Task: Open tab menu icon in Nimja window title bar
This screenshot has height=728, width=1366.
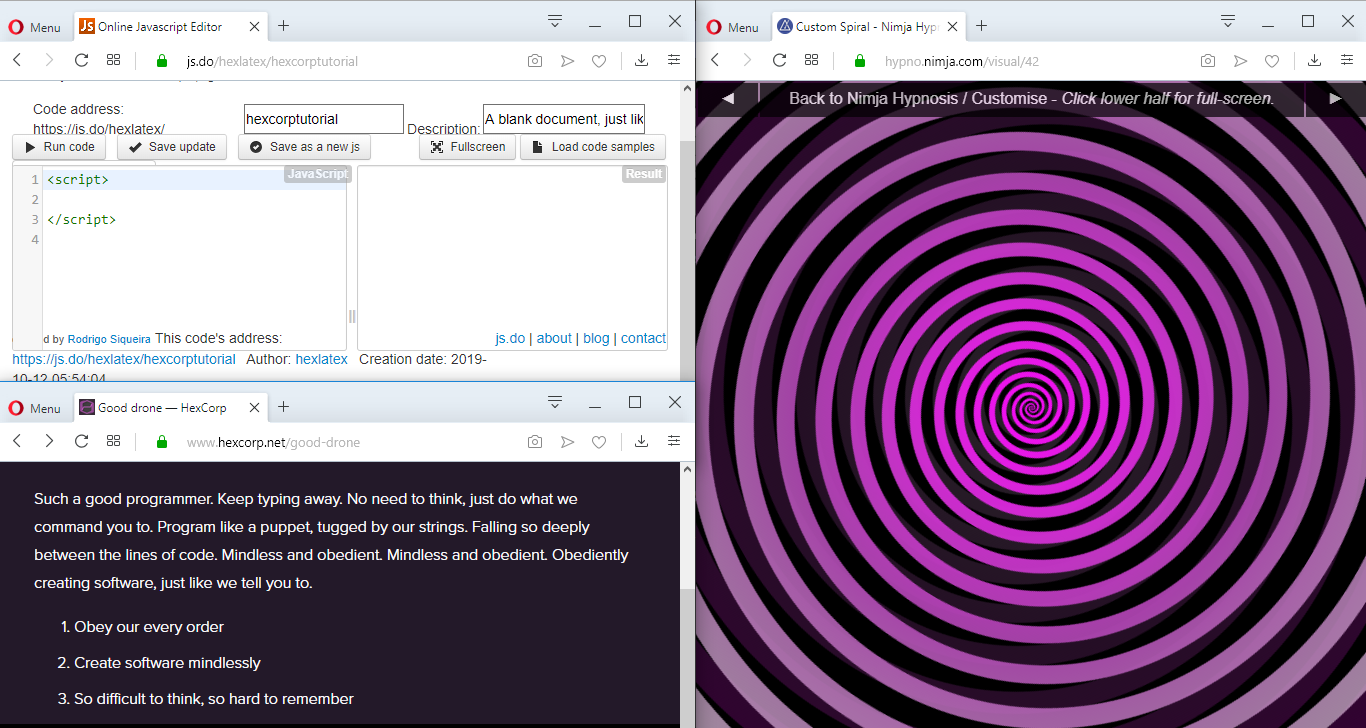Action: [1229, 21]
